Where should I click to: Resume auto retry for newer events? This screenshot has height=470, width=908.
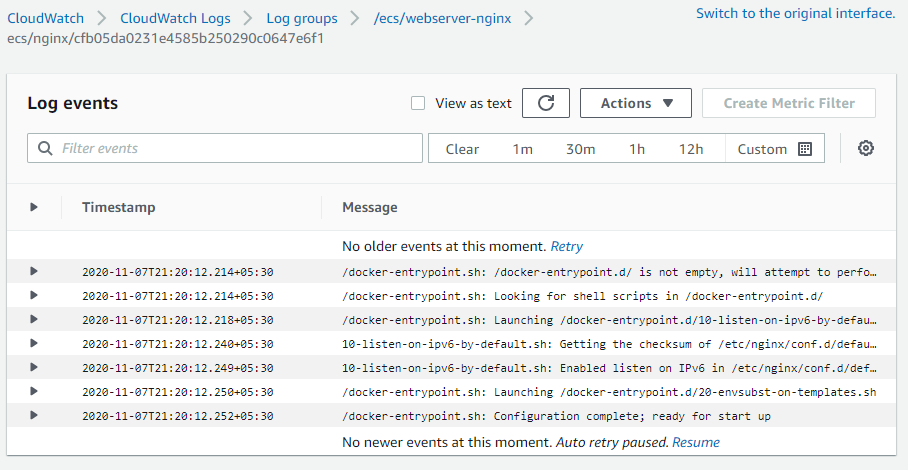click(x=695, y=442)
